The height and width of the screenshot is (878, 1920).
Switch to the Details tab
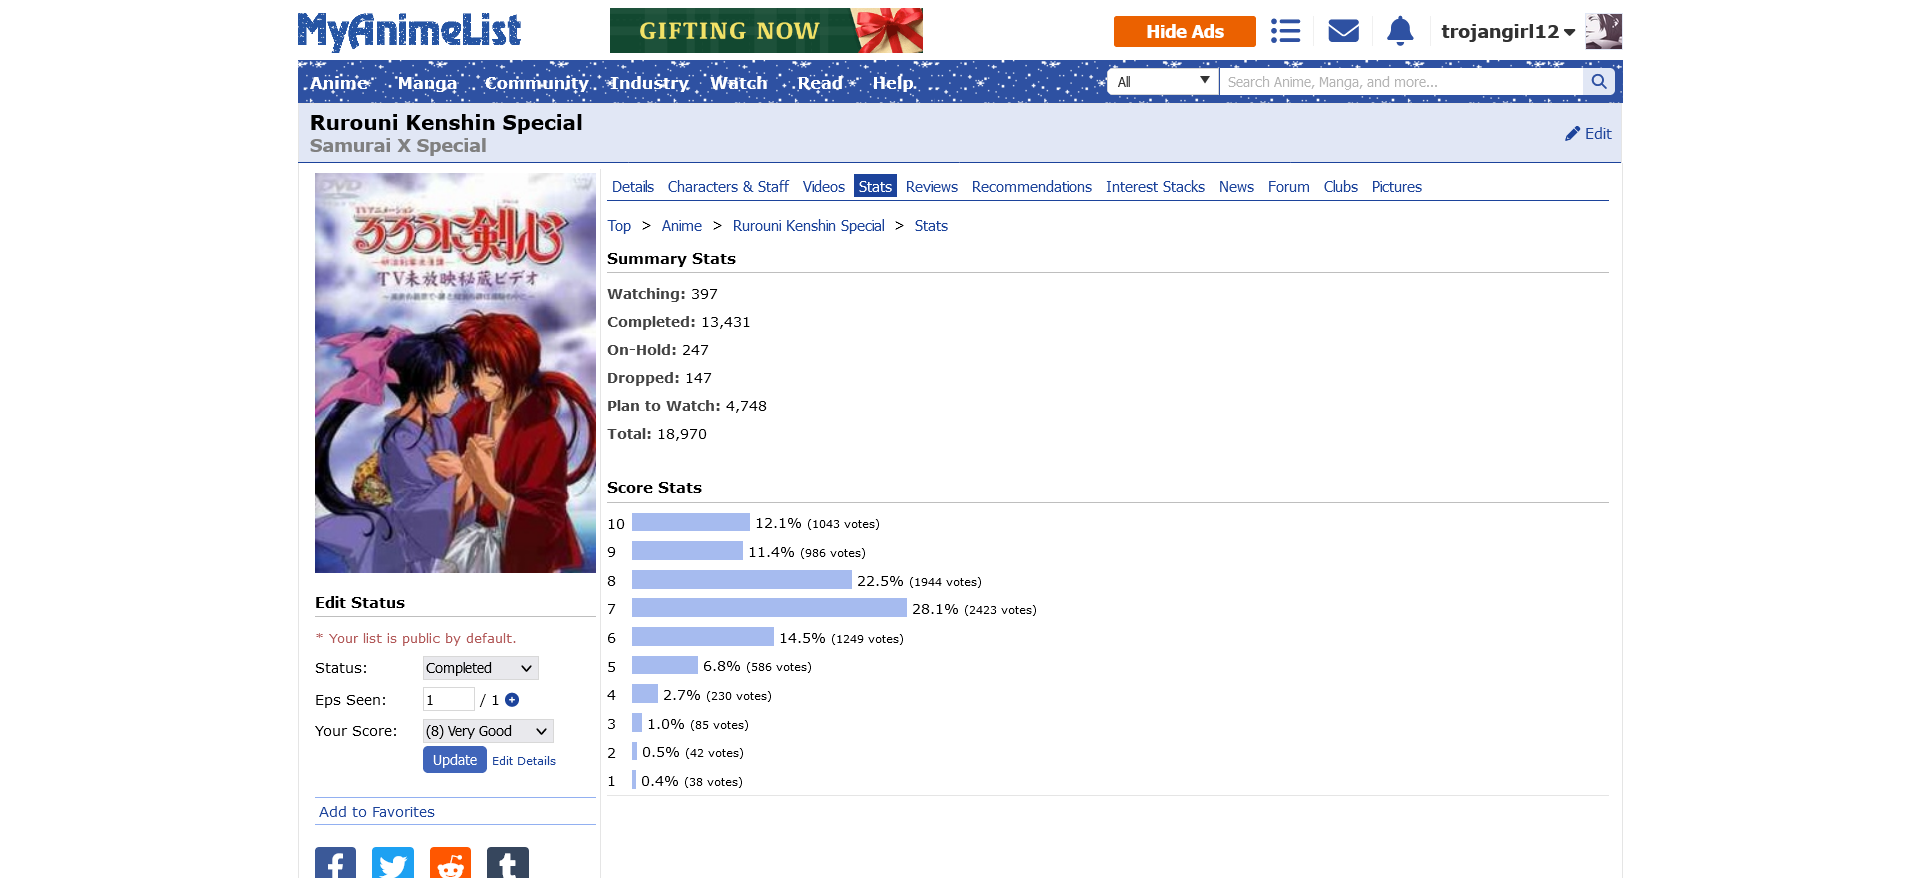pyautogui.click(x=633, y=187)
